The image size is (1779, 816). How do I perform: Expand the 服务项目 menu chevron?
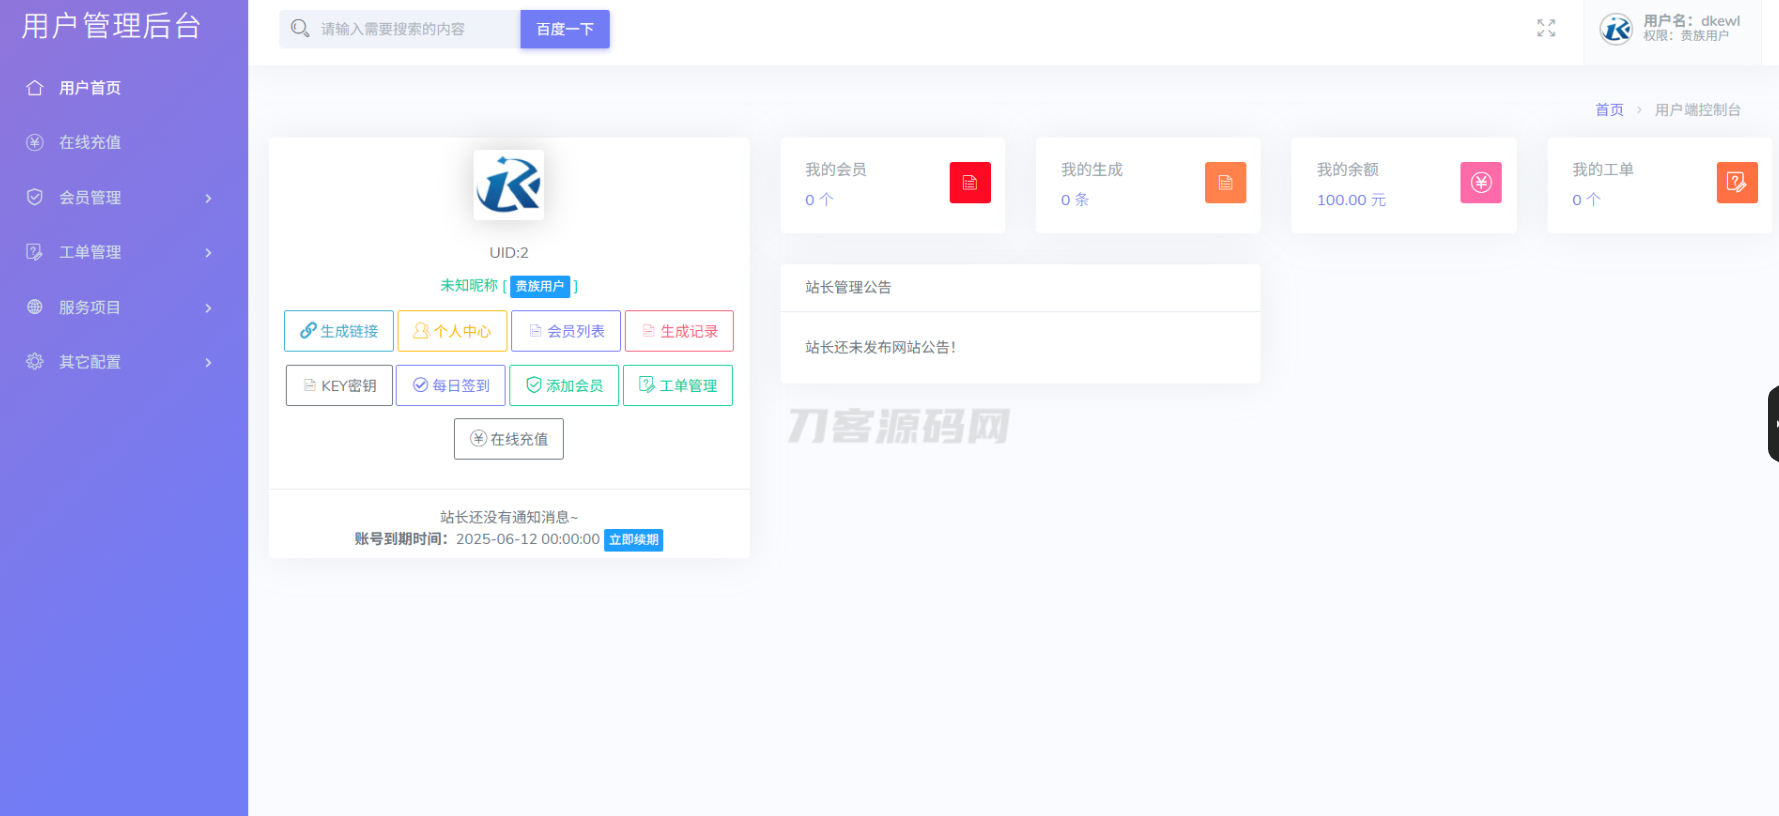[208, 308]
